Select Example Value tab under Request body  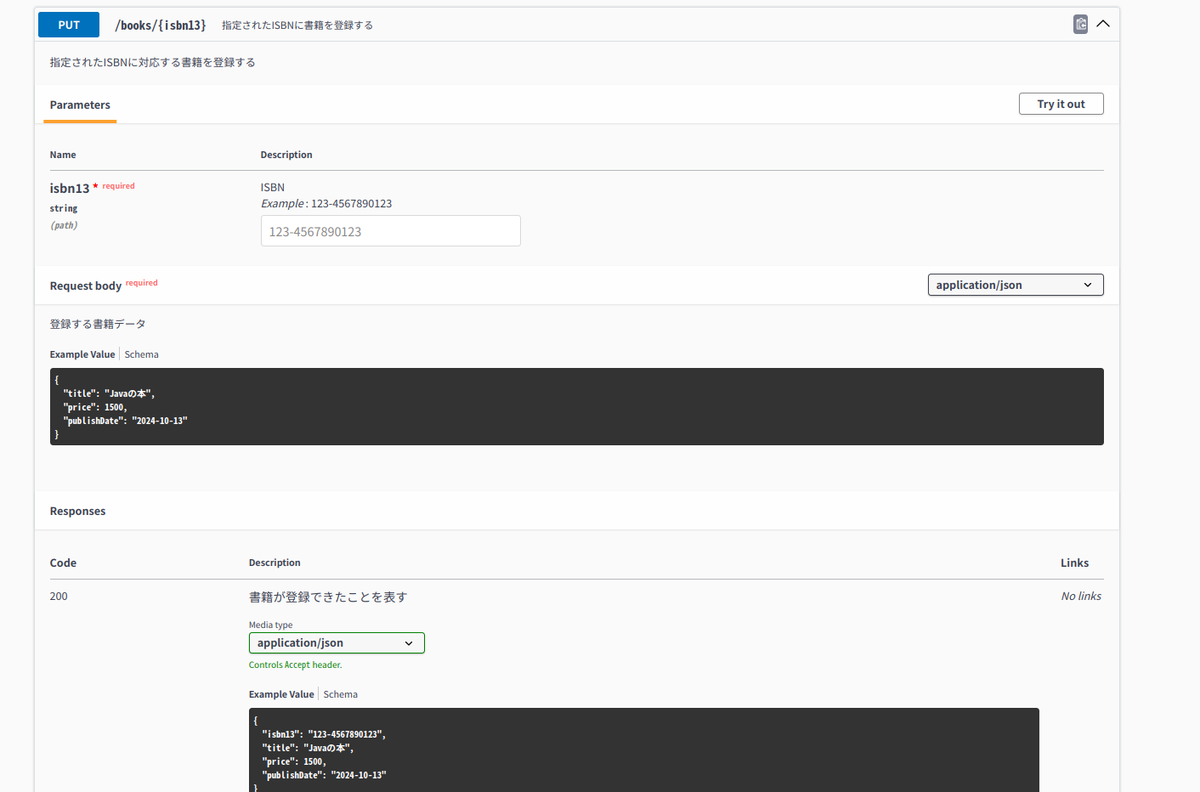[82, 354]
